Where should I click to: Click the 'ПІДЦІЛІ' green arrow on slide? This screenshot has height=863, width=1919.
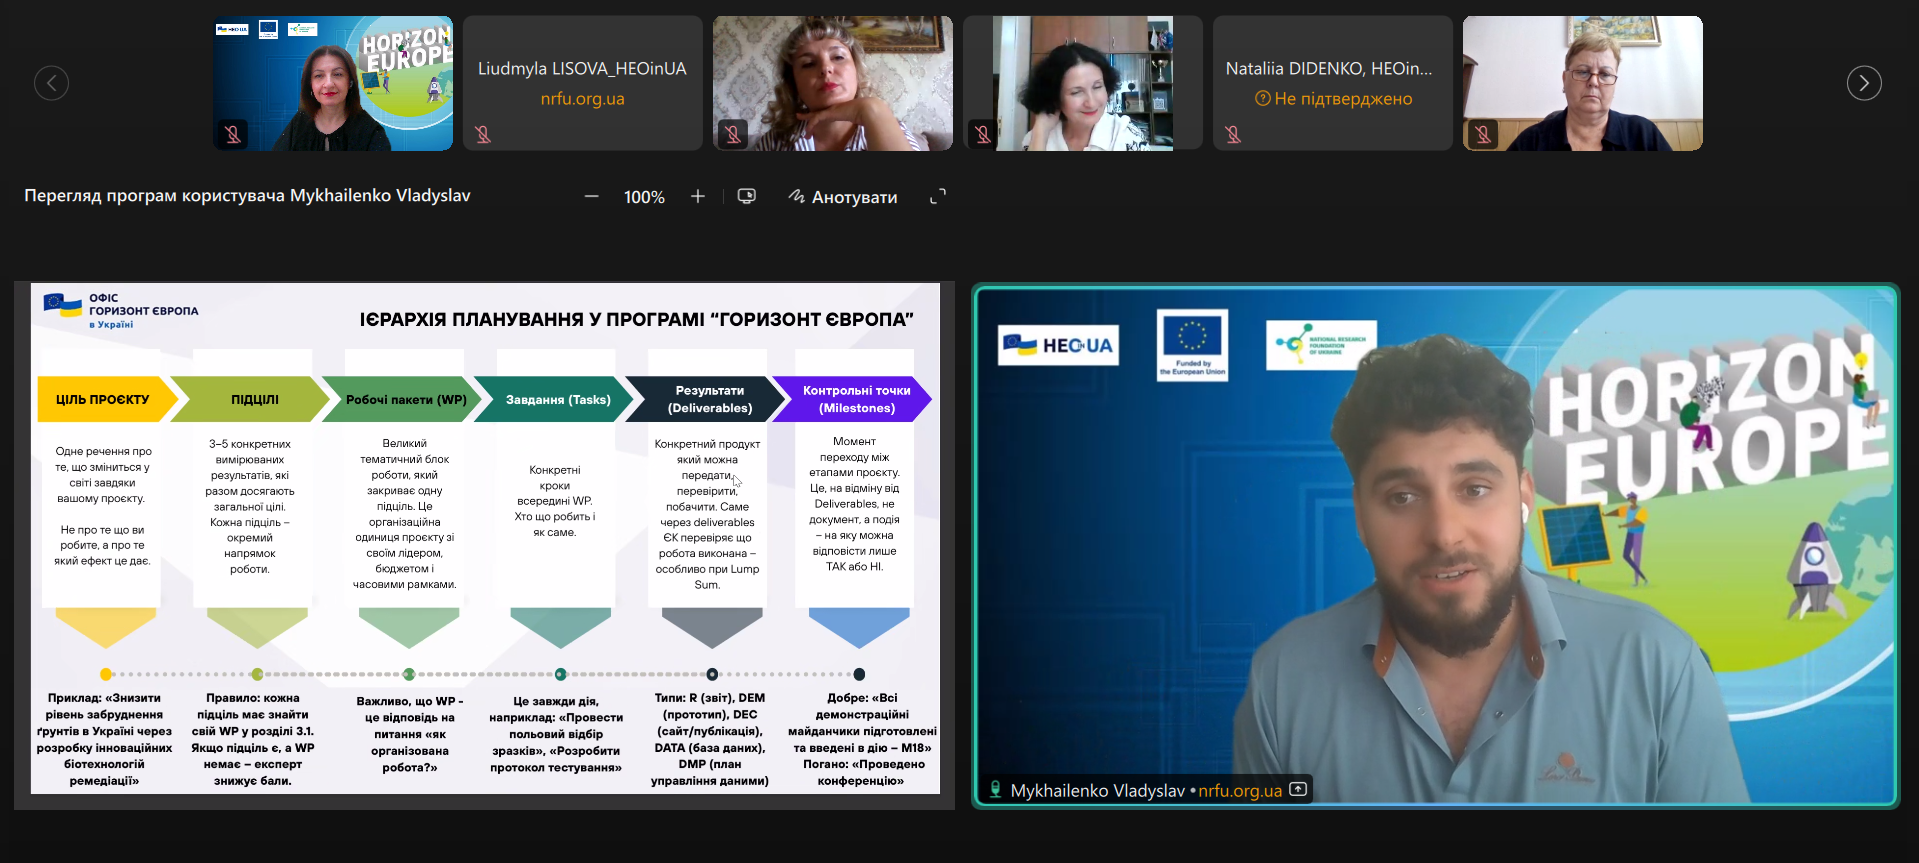(252, 399)
